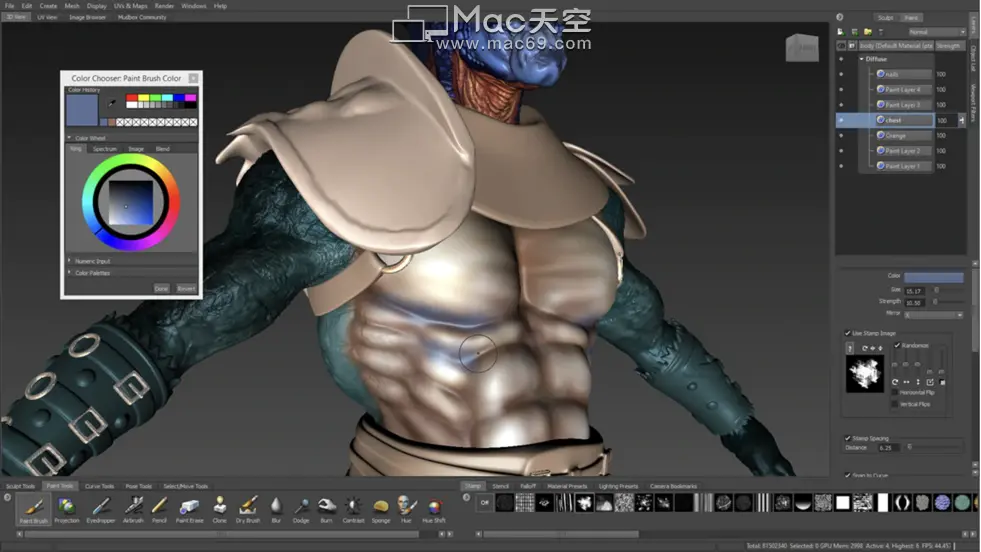The height and width of the screenshot is (552, 981).
Task: Click the Done button in Color Chooser
Action: (161, 288)
